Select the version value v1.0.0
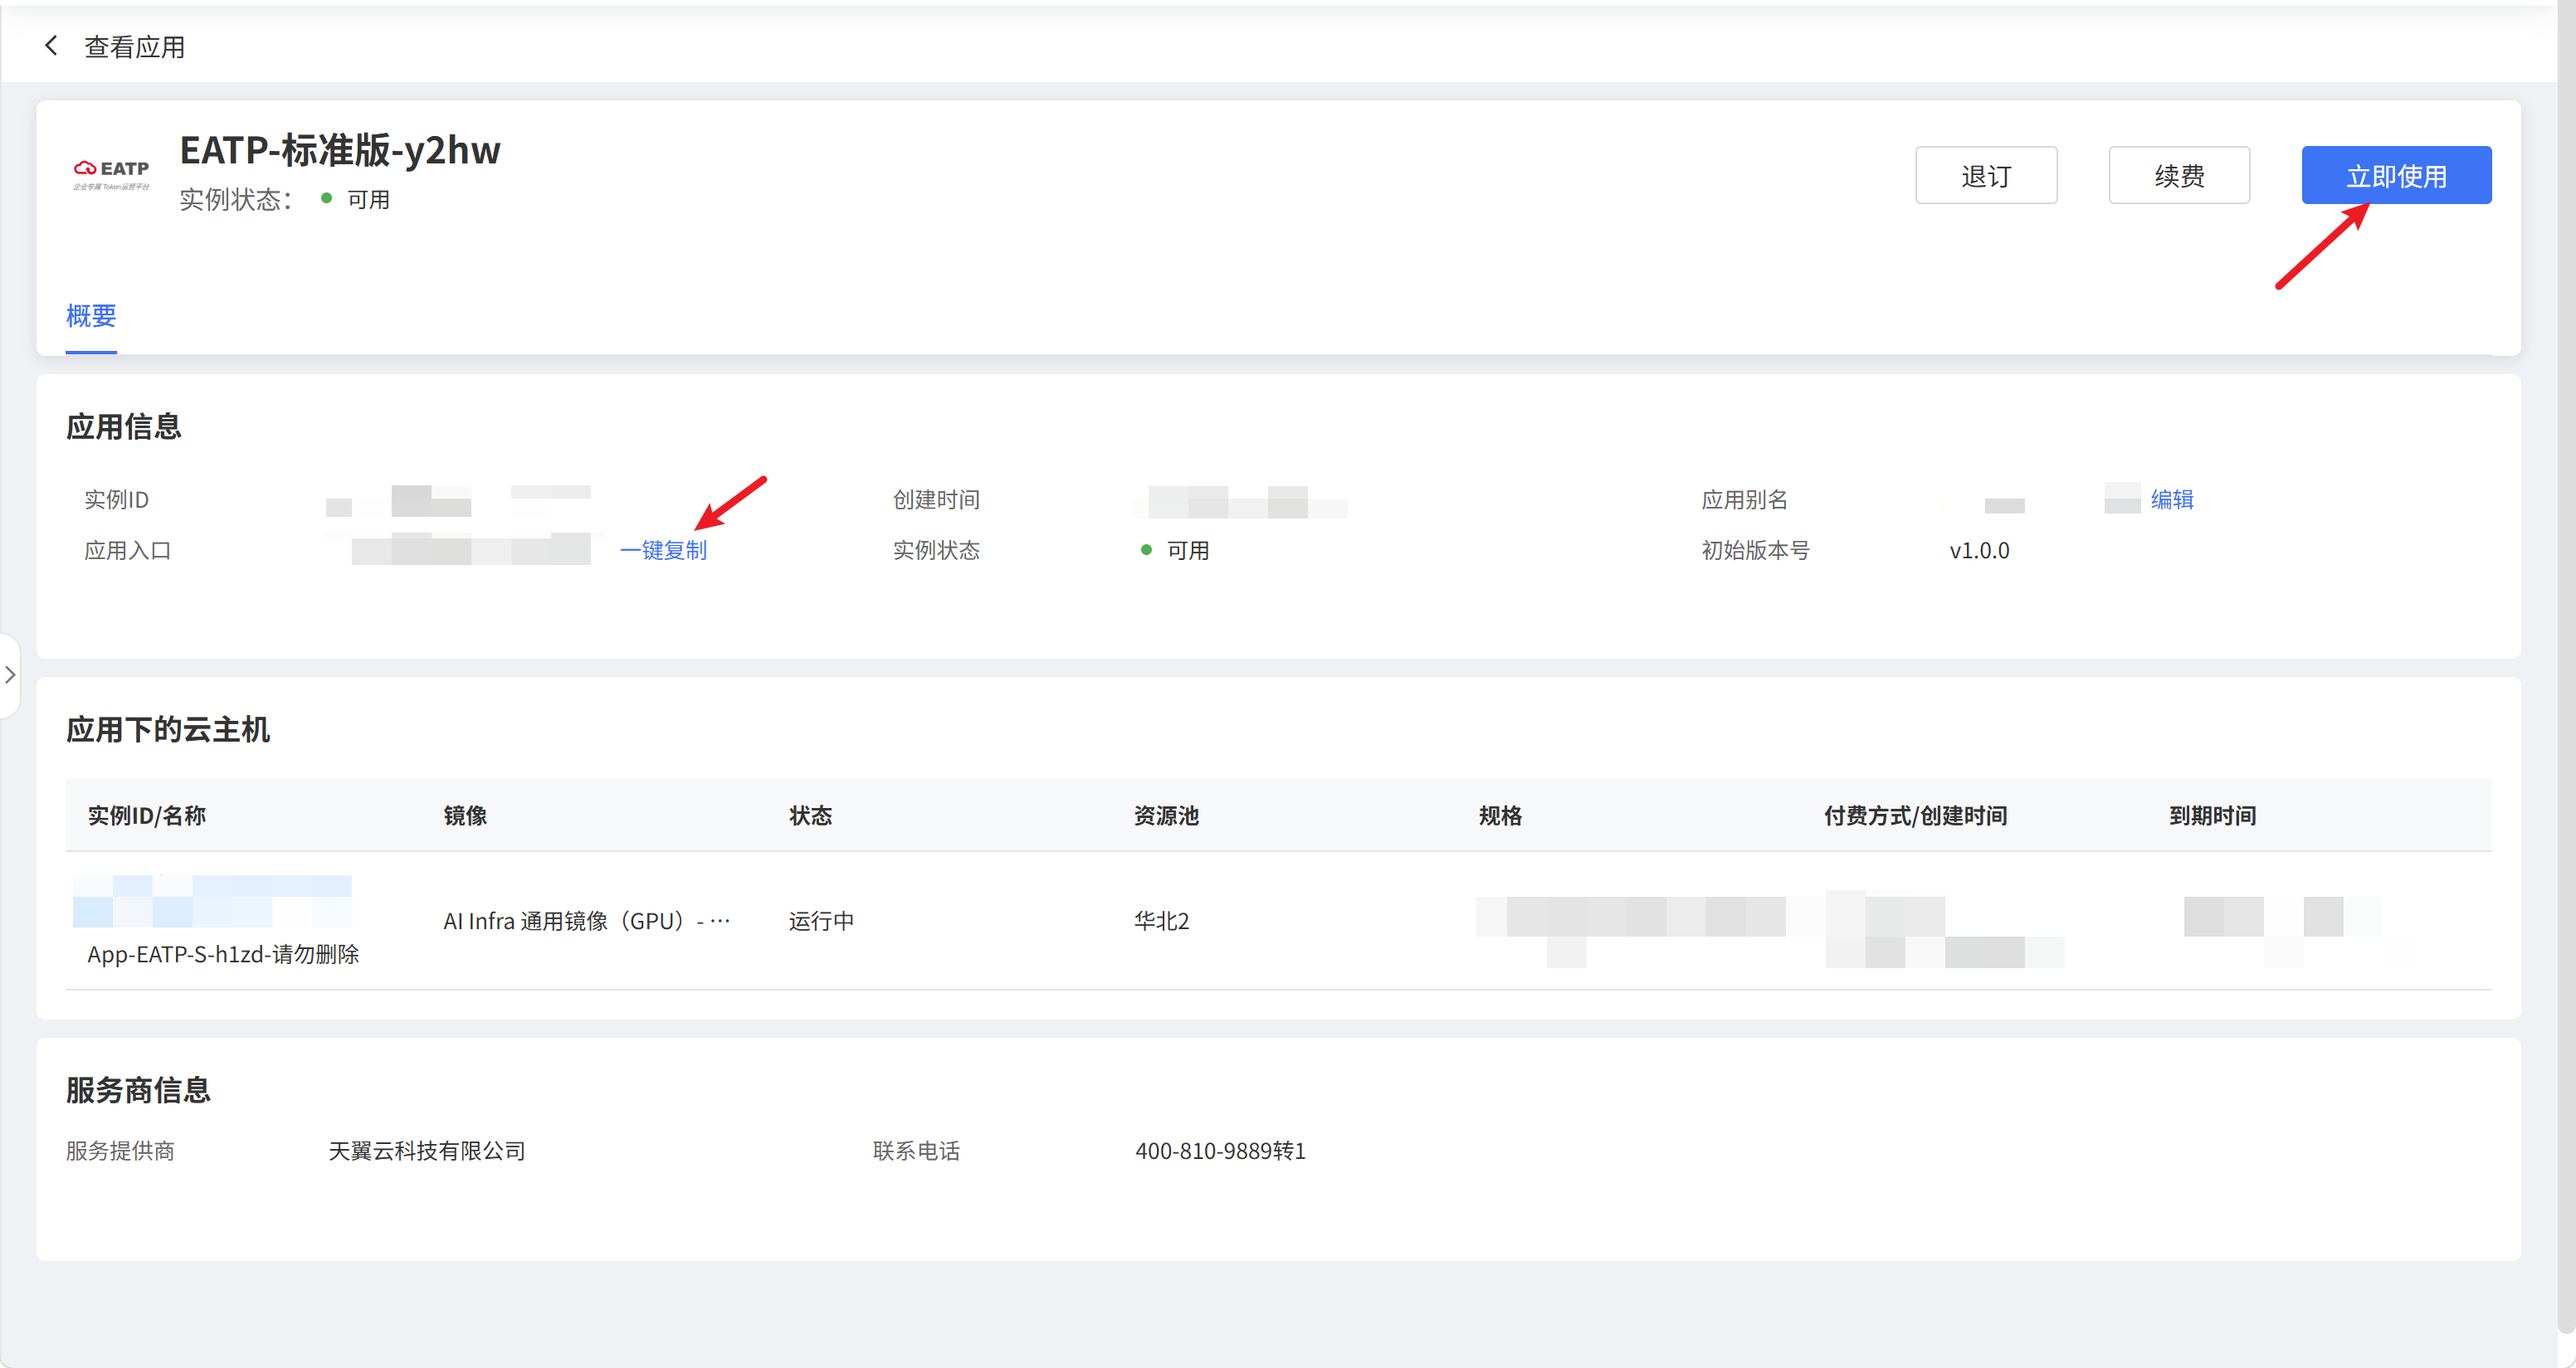 point(1979,551)
